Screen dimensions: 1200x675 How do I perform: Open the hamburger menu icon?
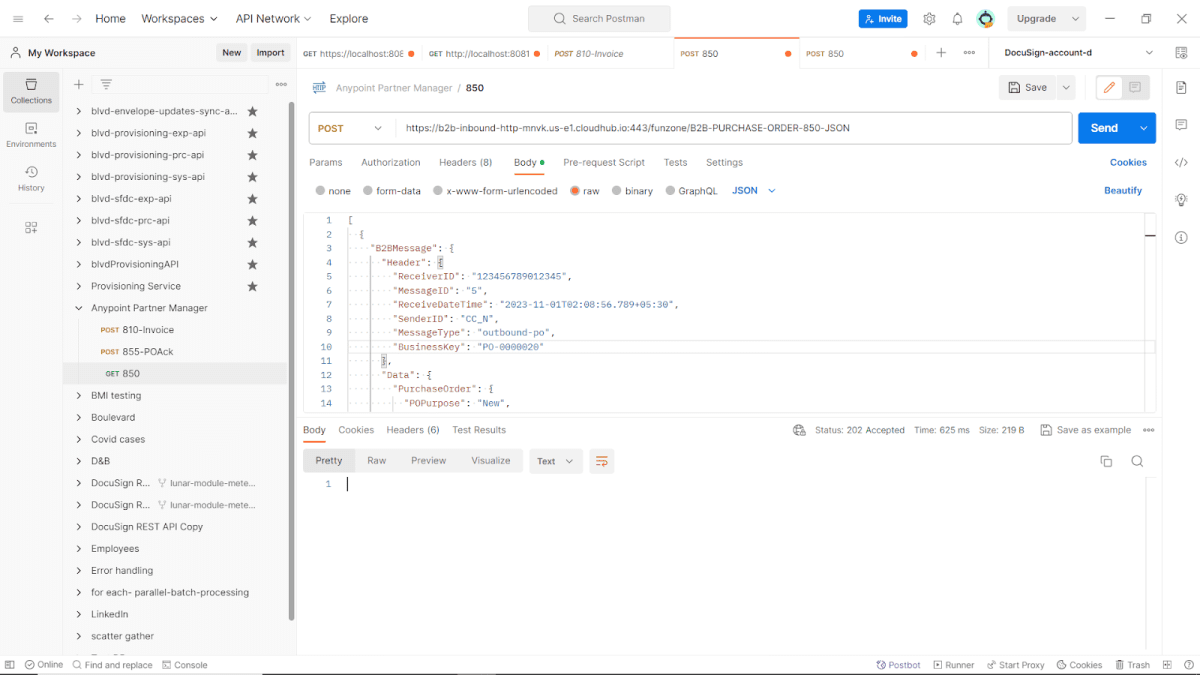18,18
